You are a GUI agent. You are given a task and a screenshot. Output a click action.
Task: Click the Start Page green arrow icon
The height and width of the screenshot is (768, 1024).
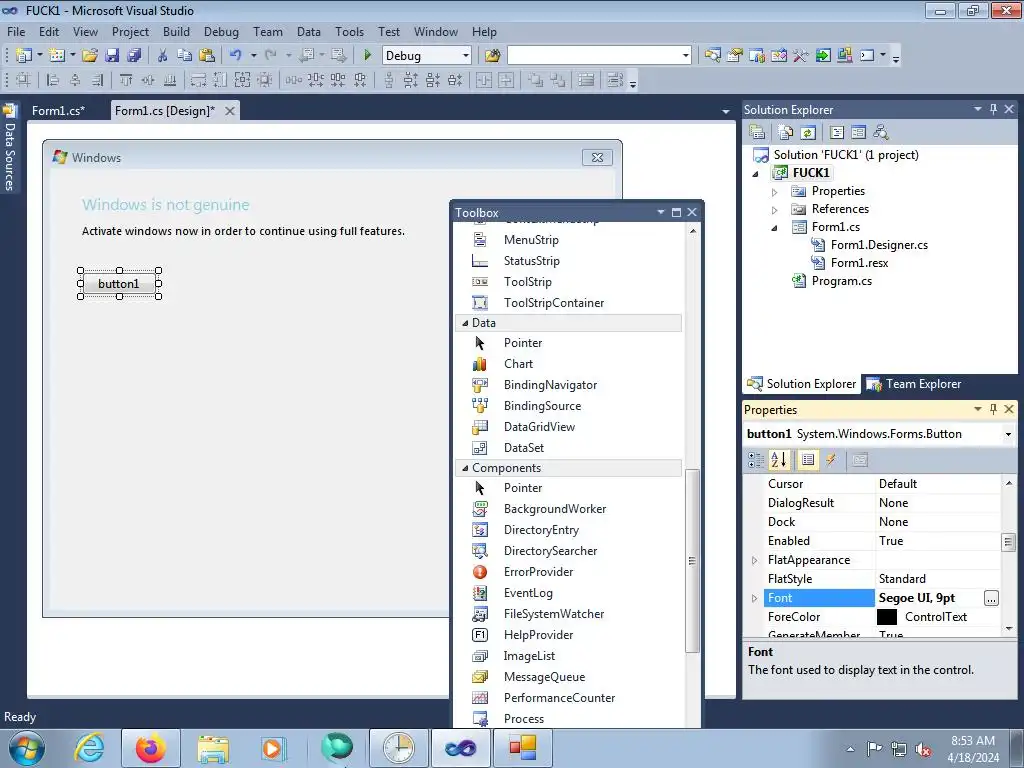click(x=823, y=56)
